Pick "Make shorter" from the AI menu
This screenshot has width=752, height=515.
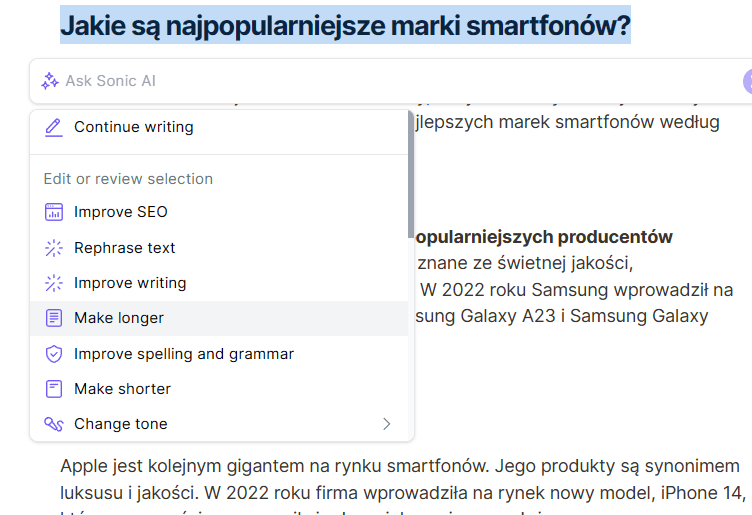tap(122, 389)
